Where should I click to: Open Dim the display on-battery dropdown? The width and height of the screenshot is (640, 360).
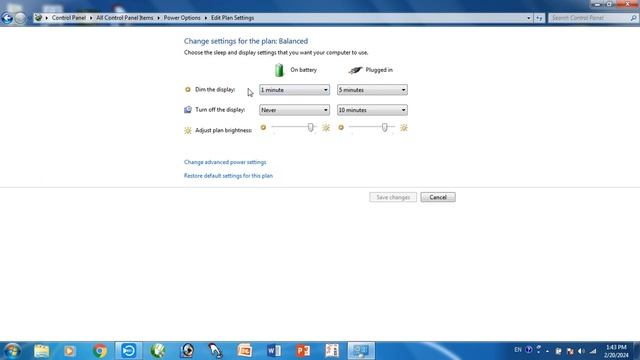[x=294, y=90]
